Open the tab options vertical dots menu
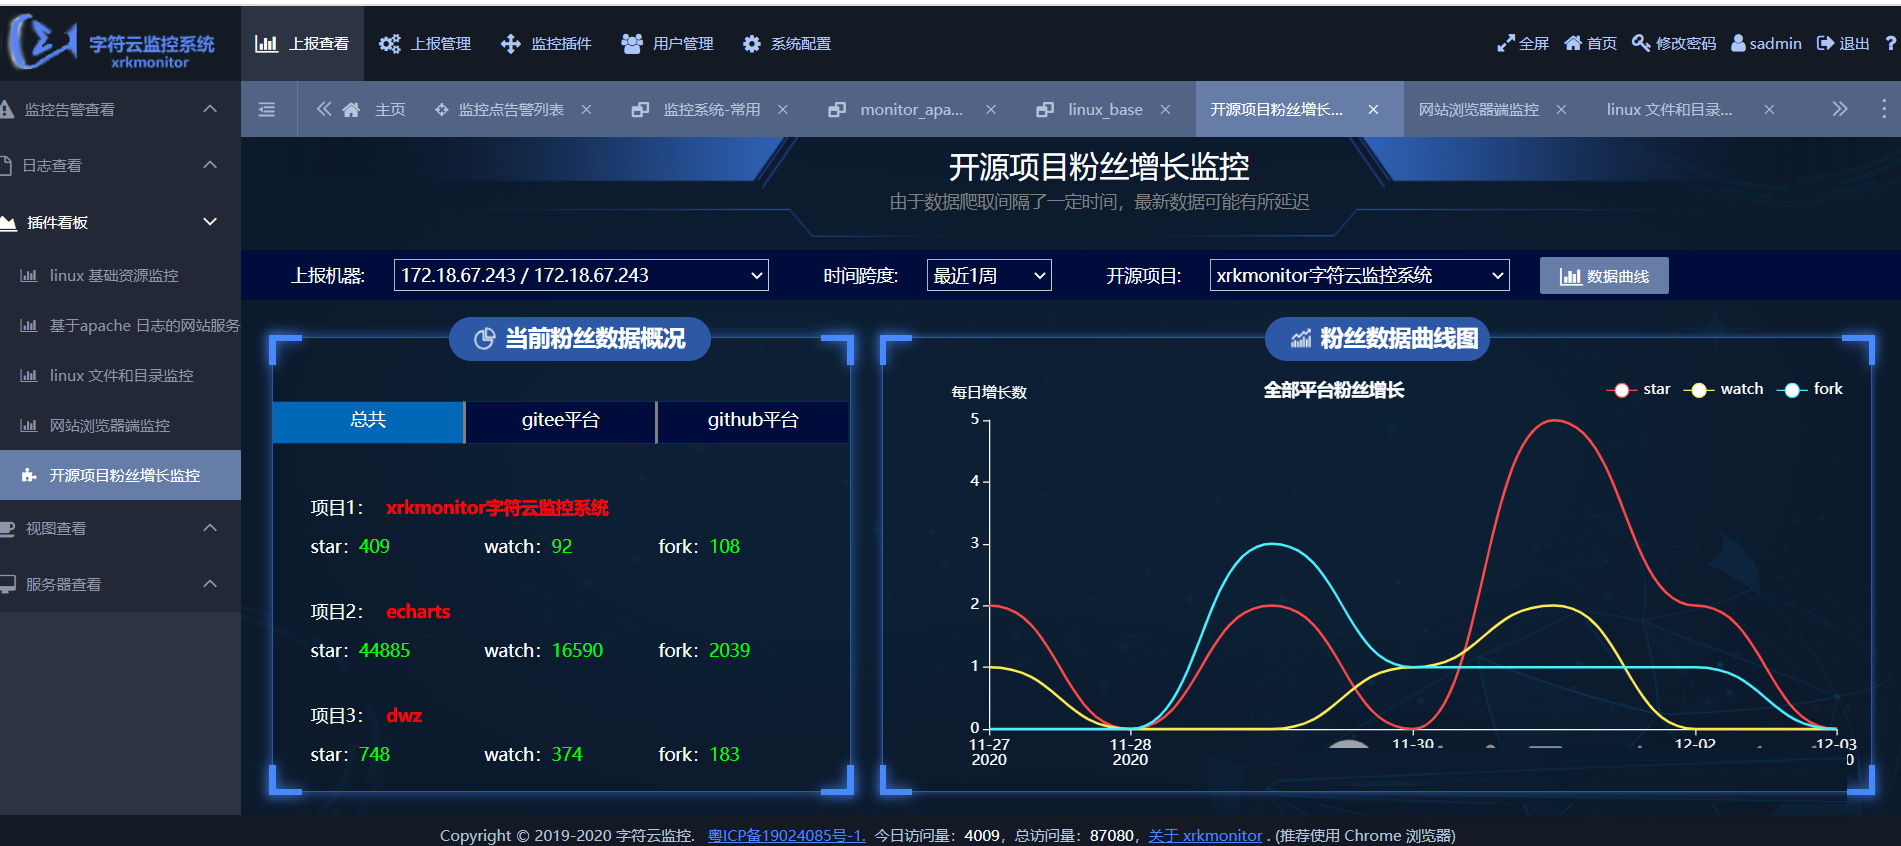This screenshot has height=846, width=1901. pos(1884,109)
